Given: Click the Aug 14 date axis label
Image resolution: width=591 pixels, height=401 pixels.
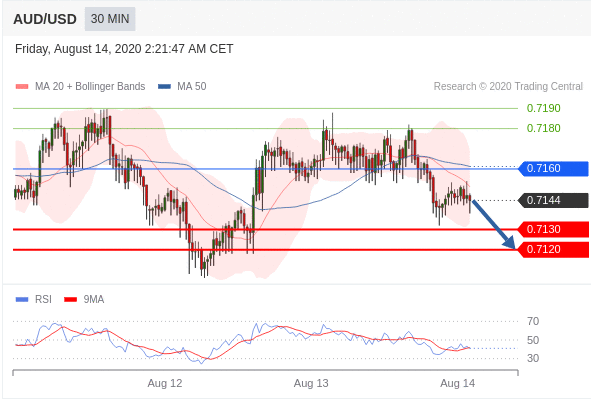Looking at the screenshot, I should click(x=458, y=384).
